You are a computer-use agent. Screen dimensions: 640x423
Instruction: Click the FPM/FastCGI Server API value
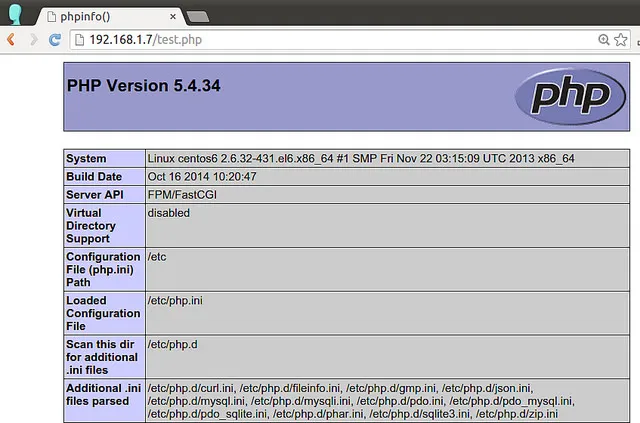(x=182, y=194)
